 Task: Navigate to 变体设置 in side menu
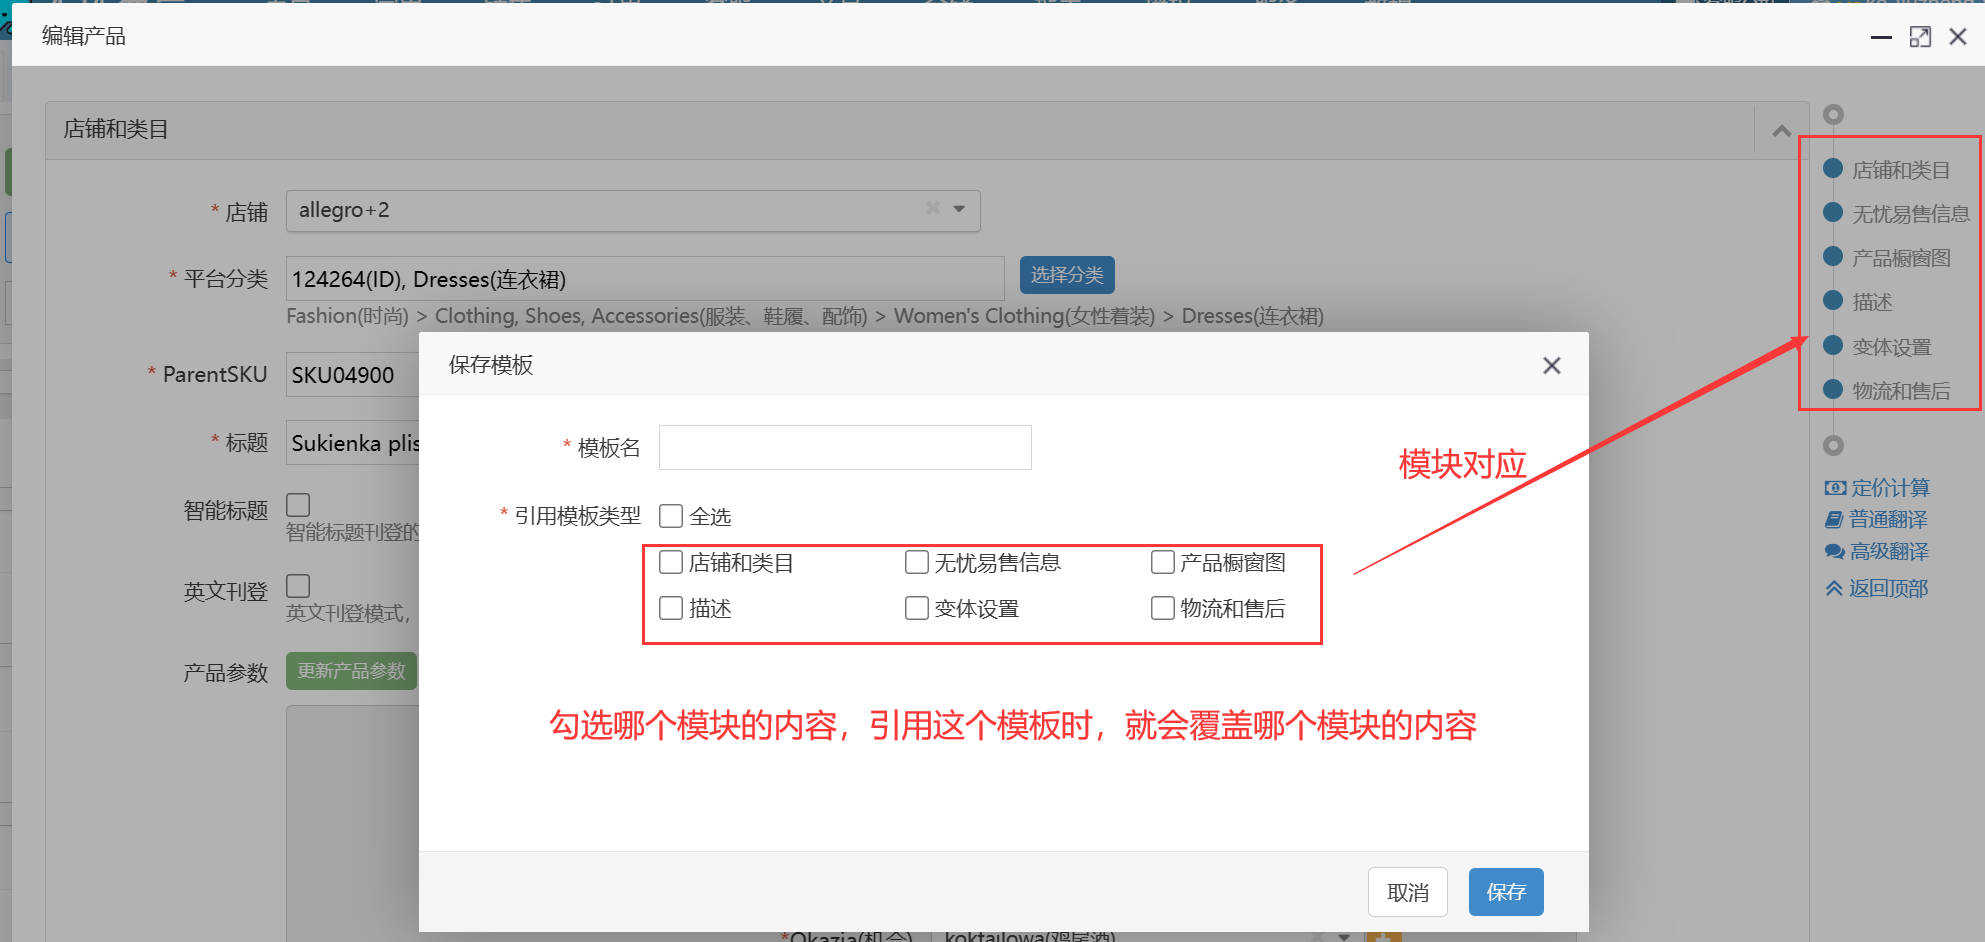1890,347
